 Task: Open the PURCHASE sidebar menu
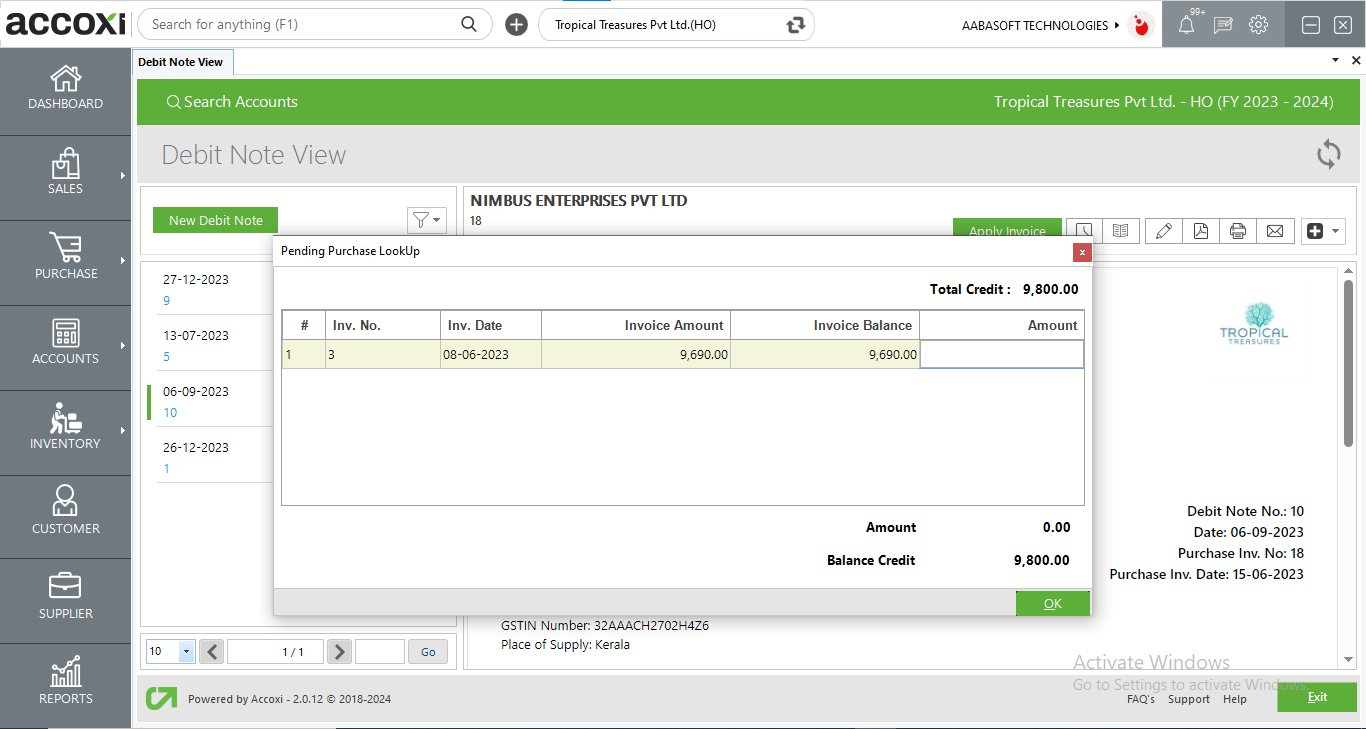(65, 262)
